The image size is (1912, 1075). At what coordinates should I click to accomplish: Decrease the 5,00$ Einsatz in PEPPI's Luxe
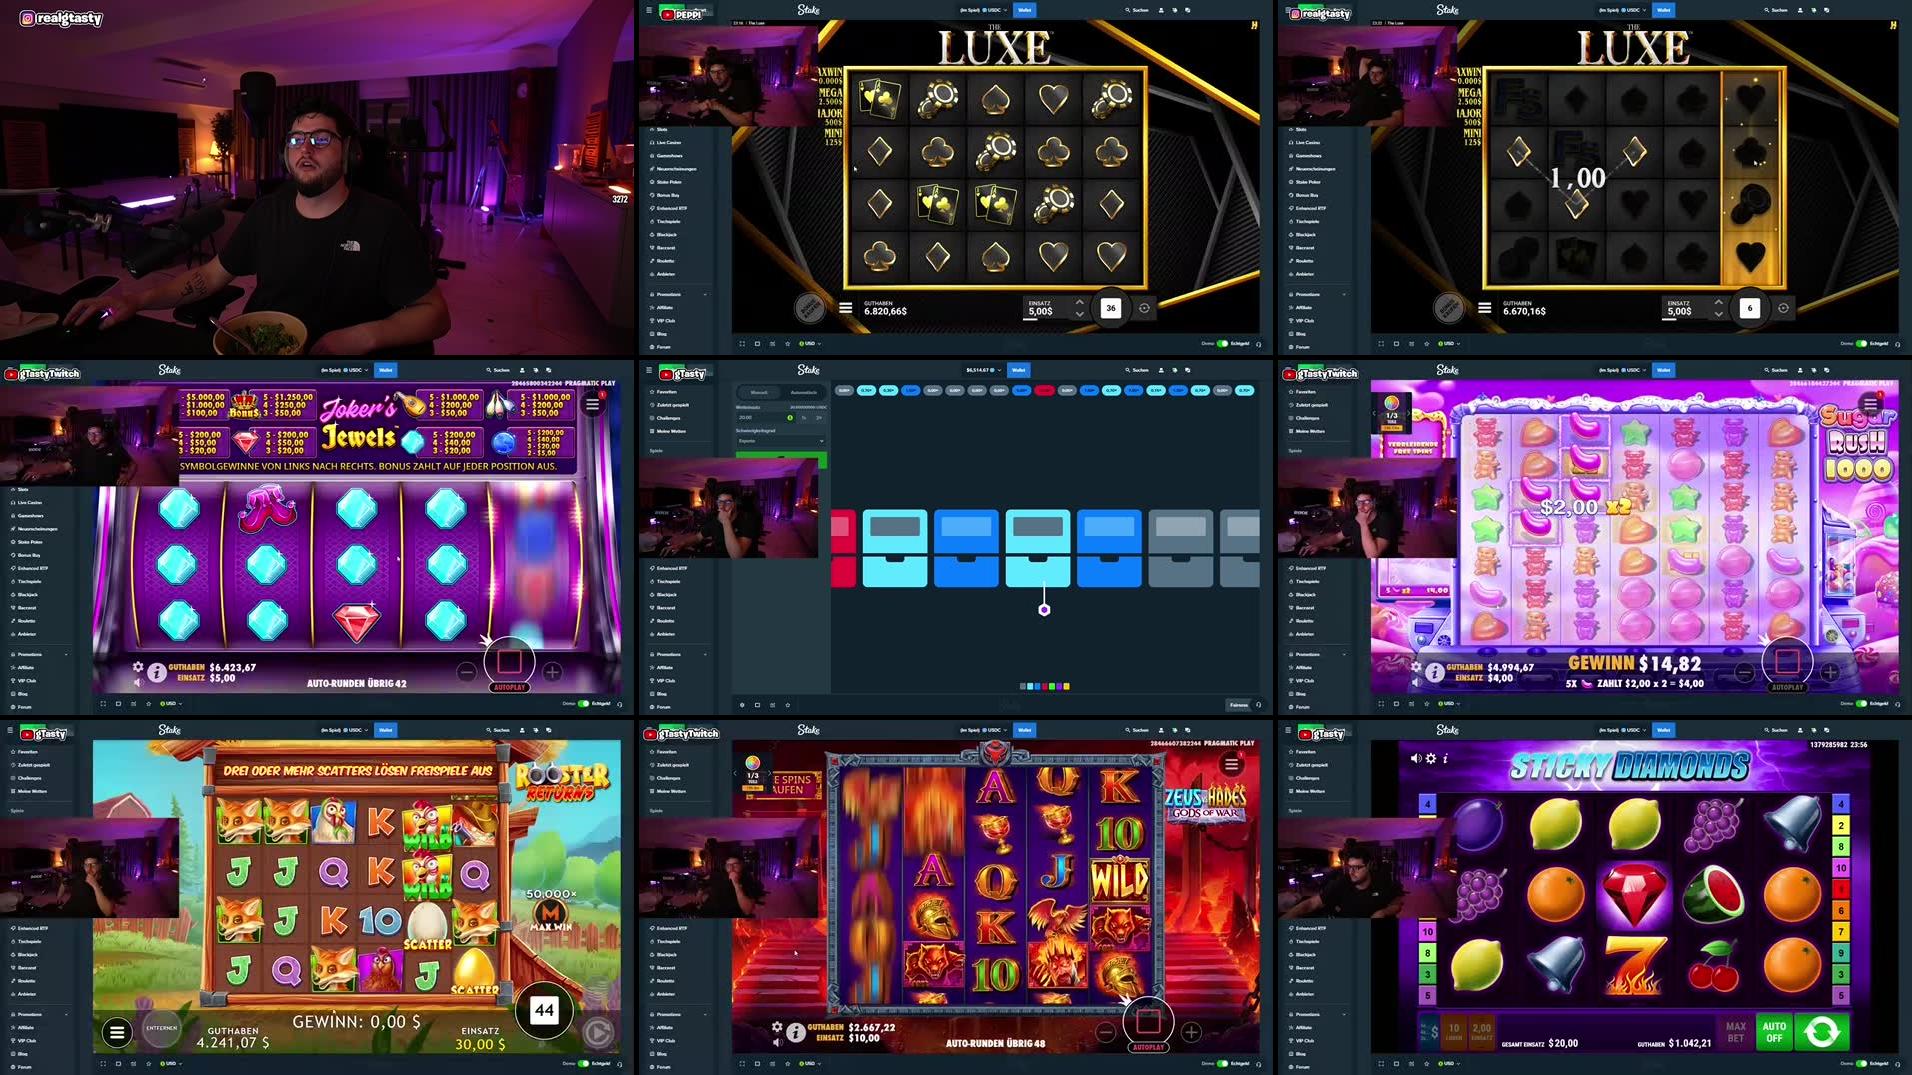pos(1079,314)
